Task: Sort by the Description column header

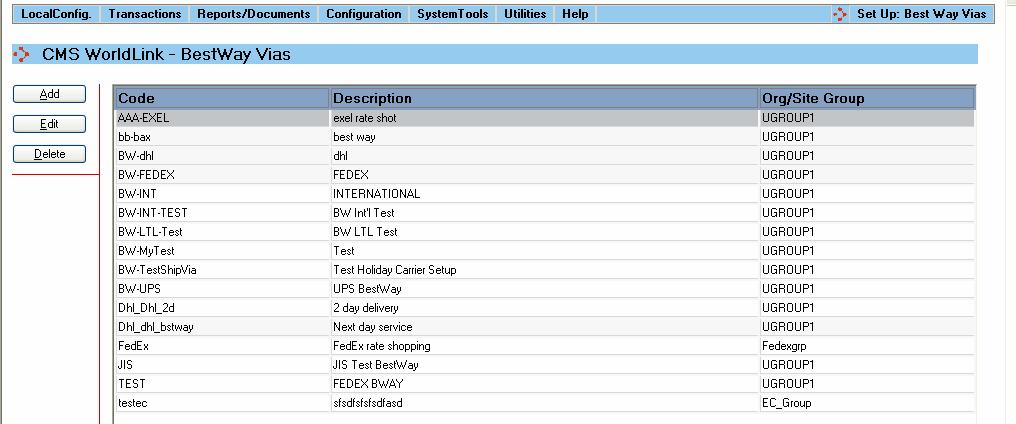Action: tap(544, 98)
